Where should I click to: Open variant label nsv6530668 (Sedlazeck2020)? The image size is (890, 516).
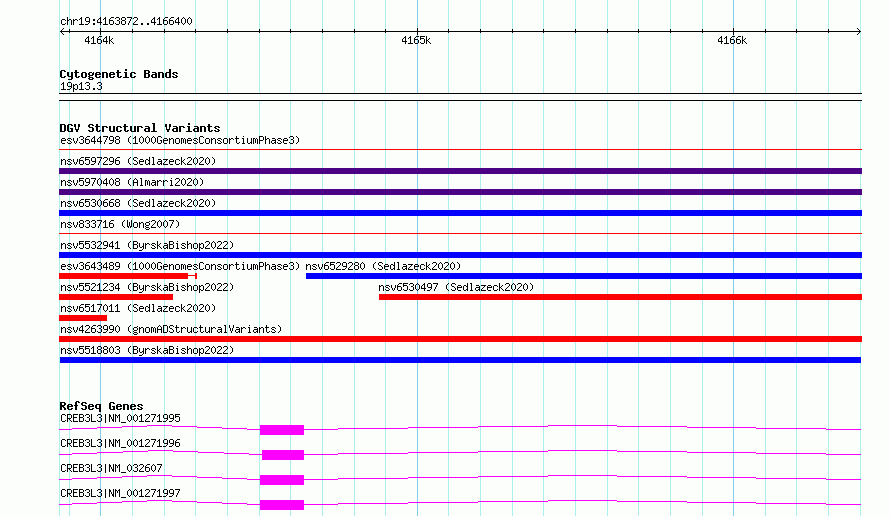coord(138,203)
